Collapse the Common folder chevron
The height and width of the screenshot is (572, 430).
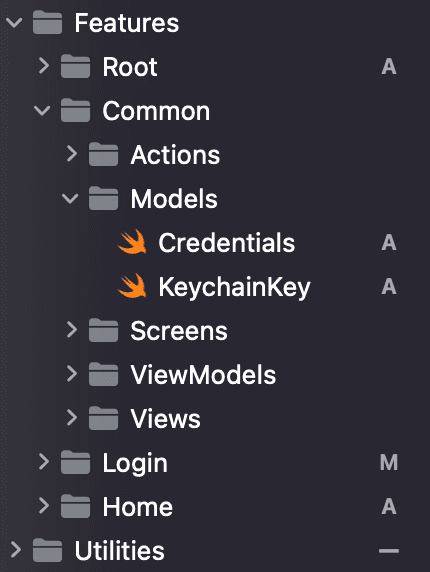point(42,111)
